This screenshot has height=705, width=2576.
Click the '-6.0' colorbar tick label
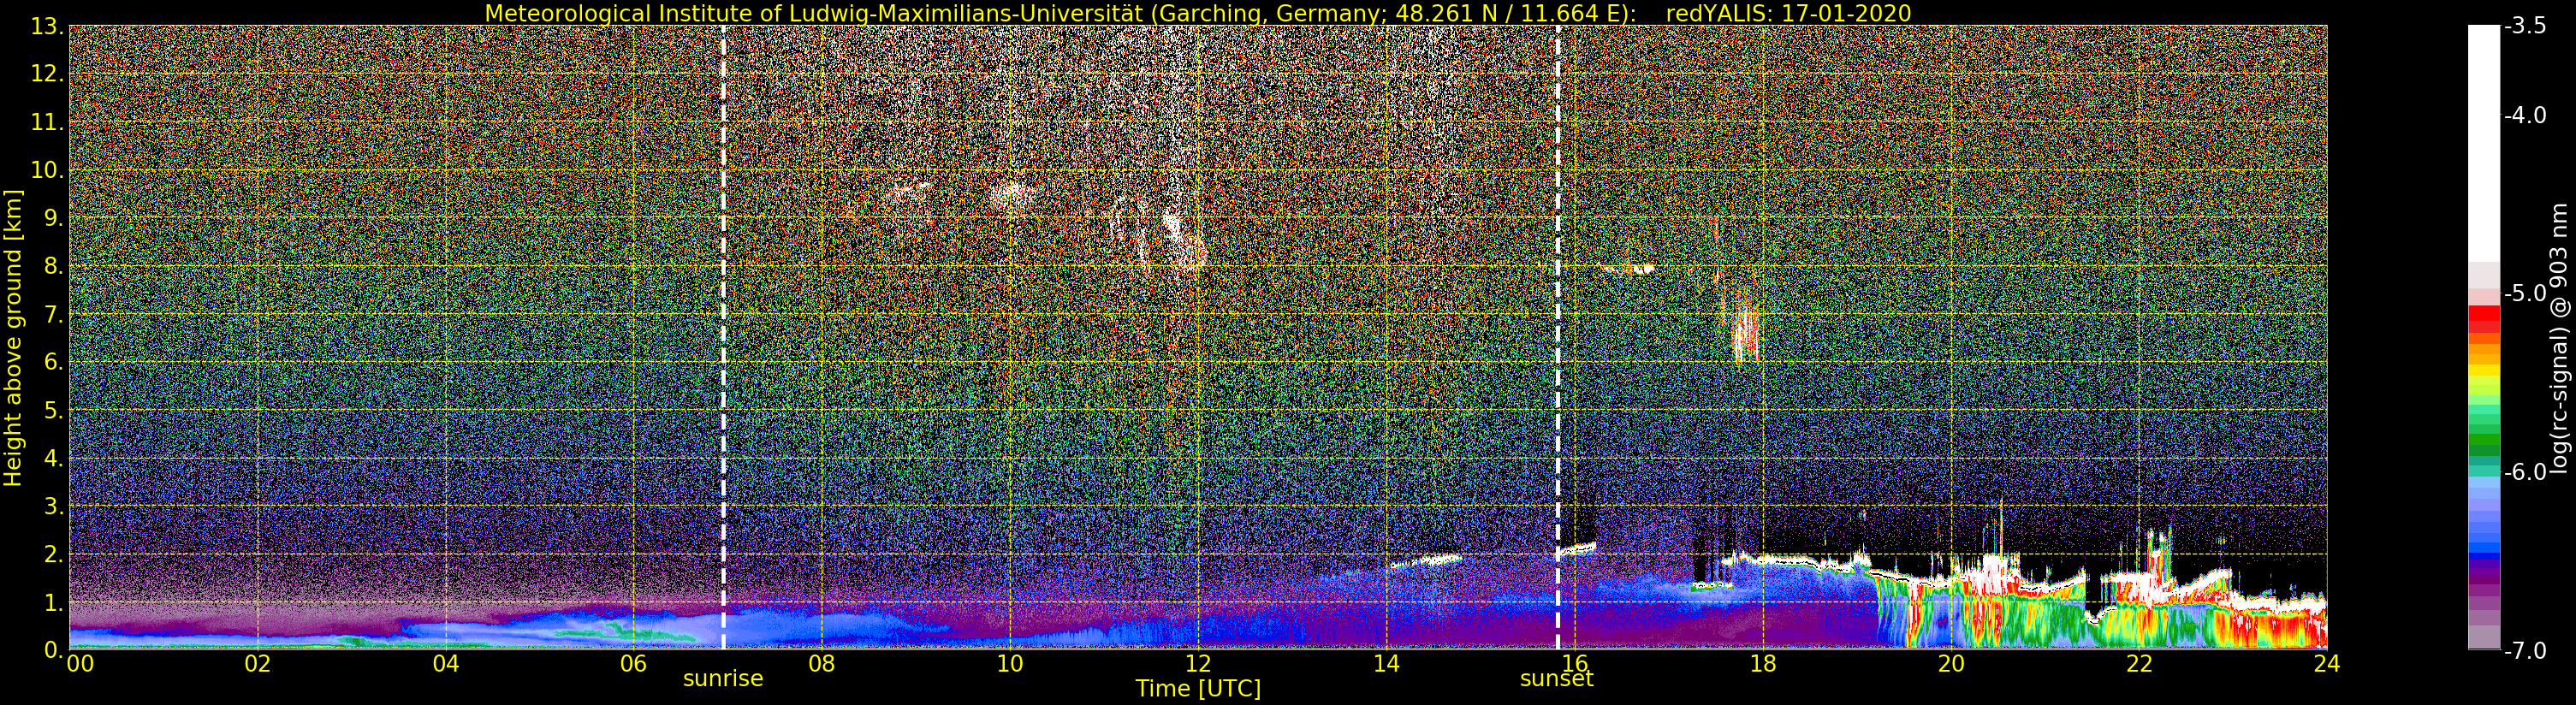(x=2525, y=471)
